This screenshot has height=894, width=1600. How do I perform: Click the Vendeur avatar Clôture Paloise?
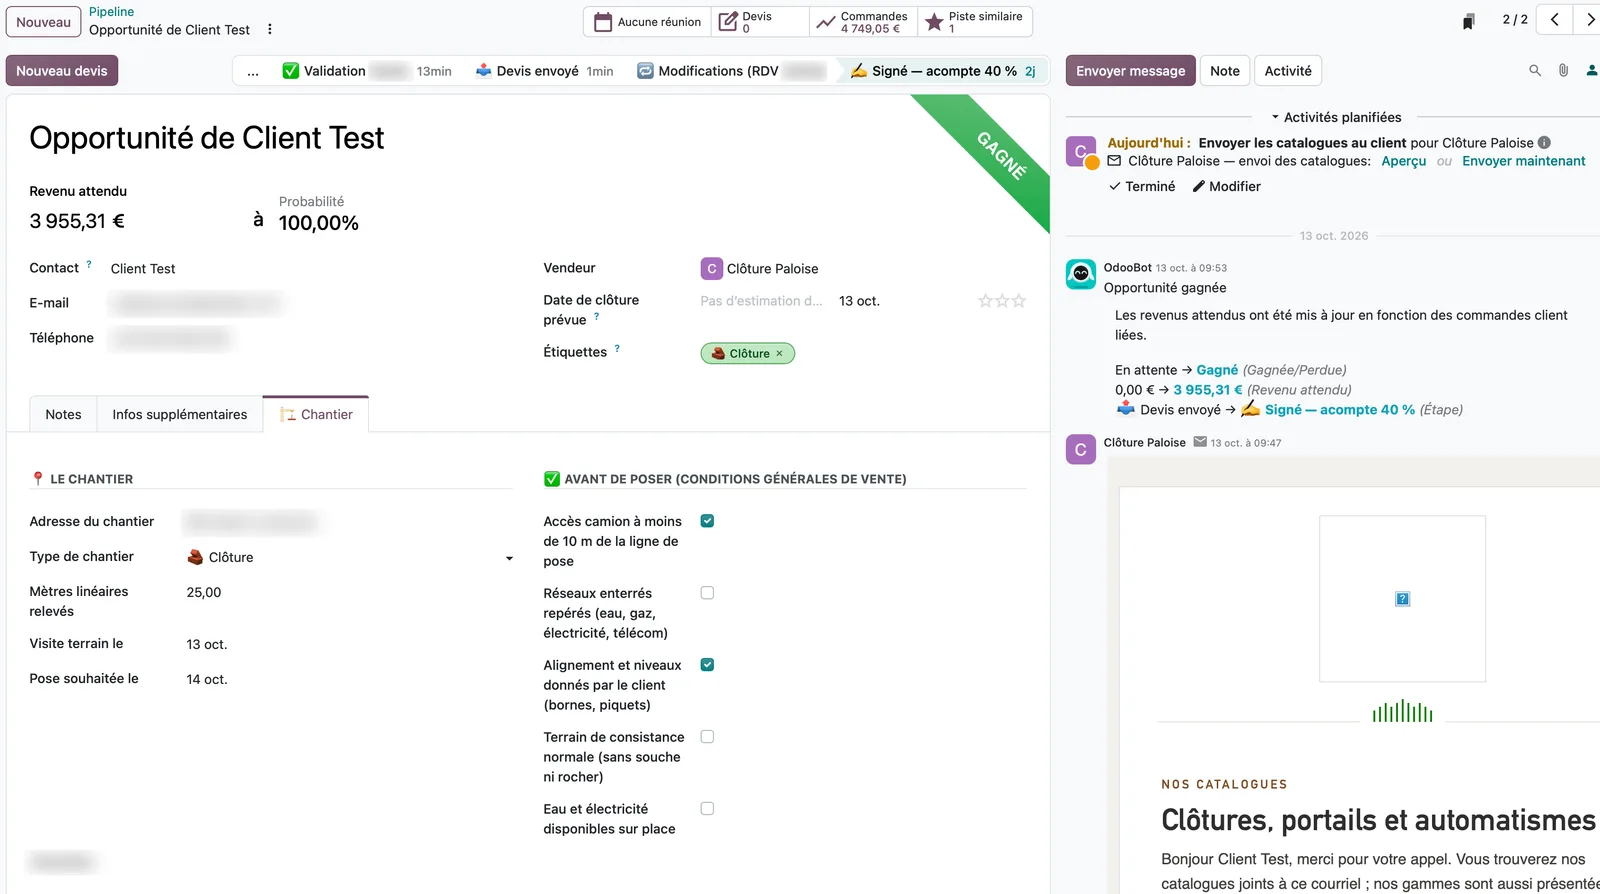(712, 269)
